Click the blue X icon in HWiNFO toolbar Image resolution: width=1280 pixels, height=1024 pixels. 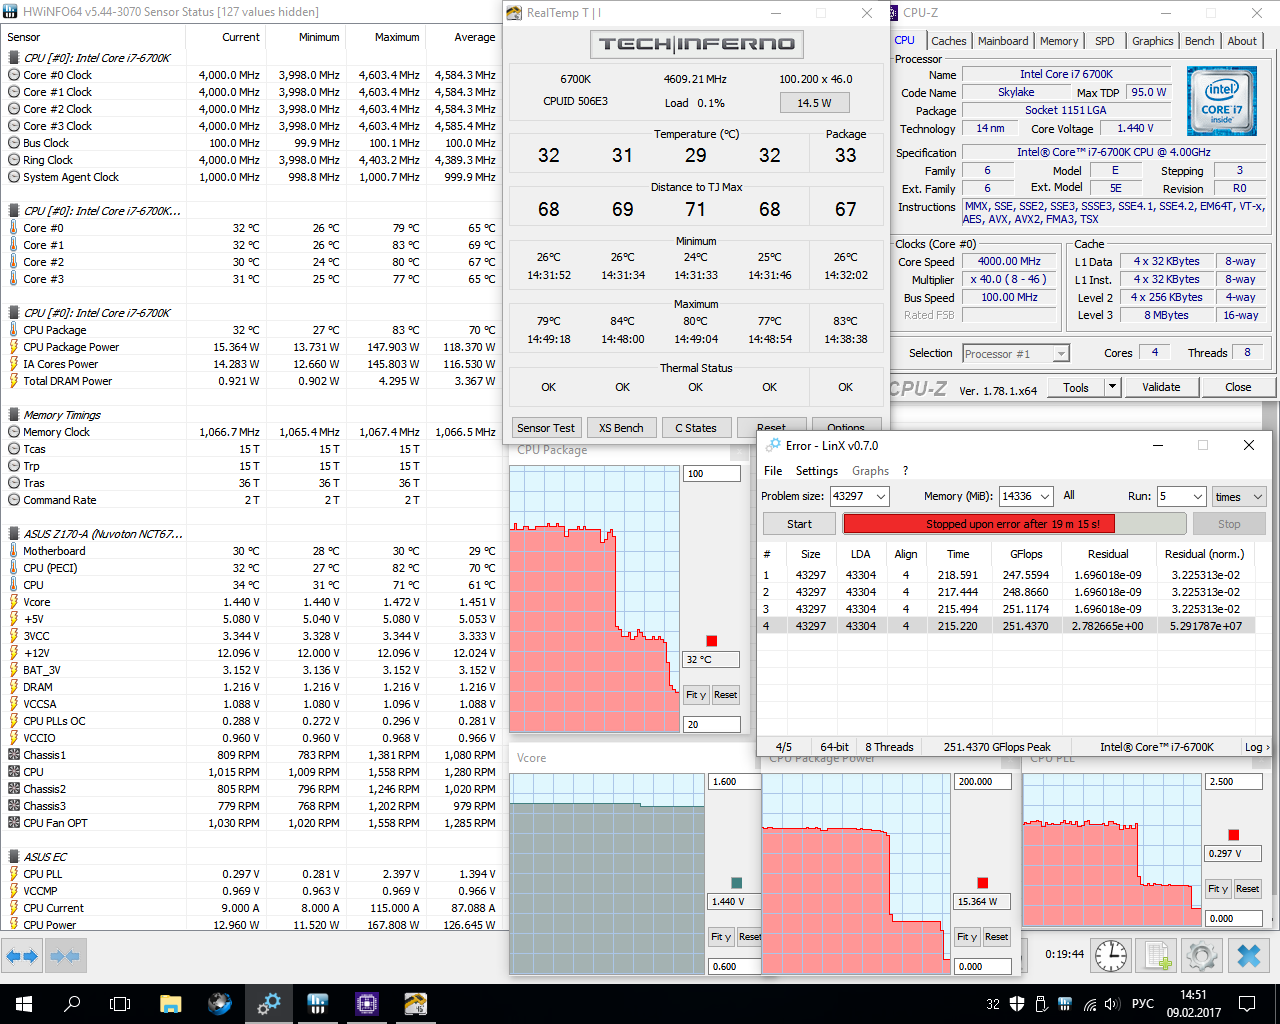click(1249, 955)
